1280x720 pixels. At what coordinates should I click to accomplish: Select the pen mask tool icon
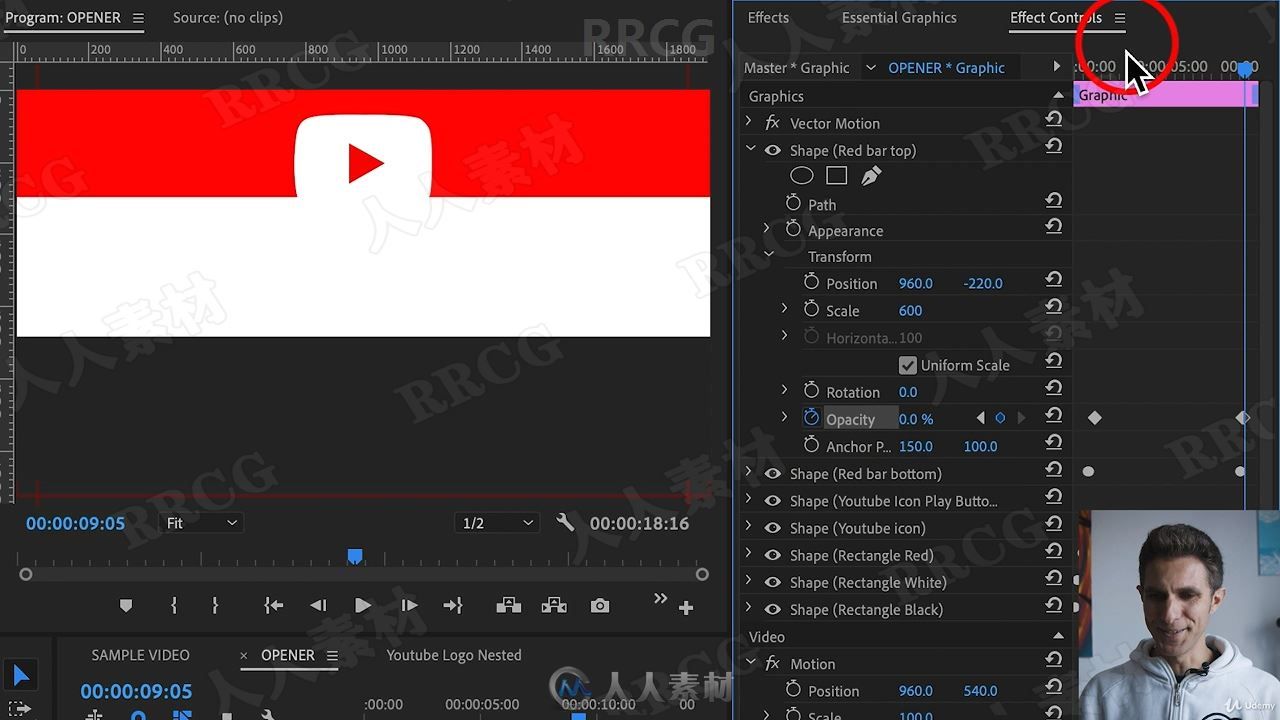pos(871,176)
